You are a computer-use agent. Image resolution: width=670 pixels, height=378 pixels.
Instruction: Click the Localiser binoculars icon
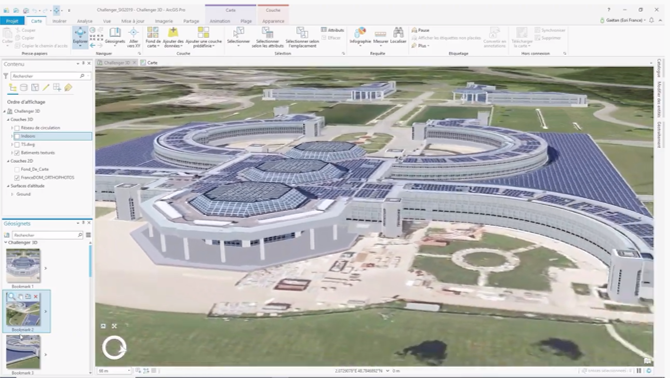click(398, 32)
